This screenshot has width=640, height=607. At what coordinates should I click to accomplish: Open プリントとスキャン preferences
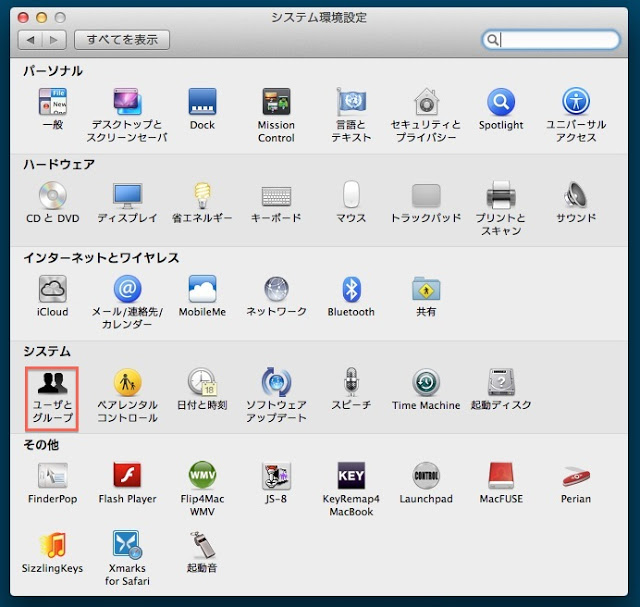pos(501,208)
